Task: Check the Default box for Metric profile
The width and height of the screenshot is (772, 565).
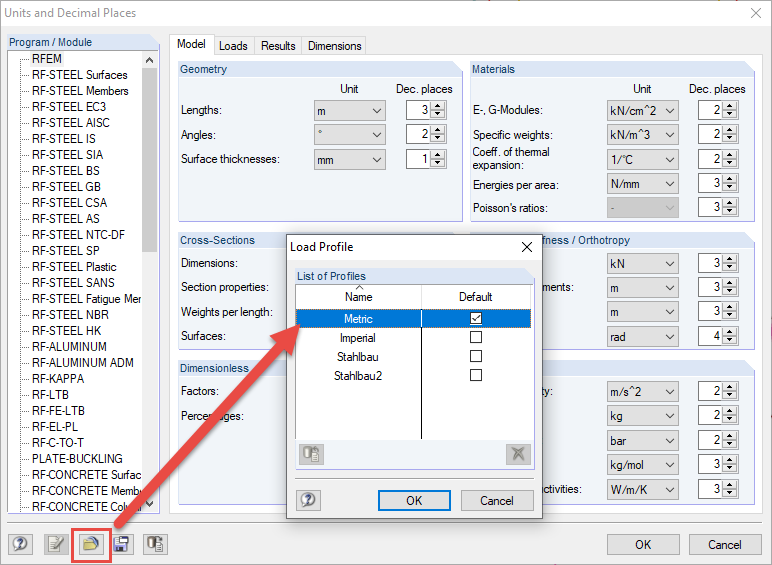Action: click(x=476, y=318)
